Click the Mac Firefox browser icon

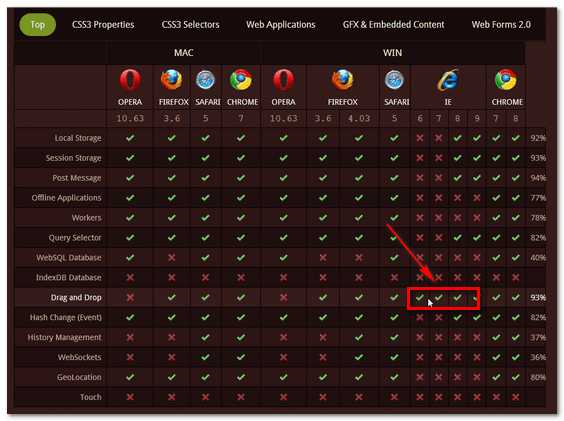[172, 80]
